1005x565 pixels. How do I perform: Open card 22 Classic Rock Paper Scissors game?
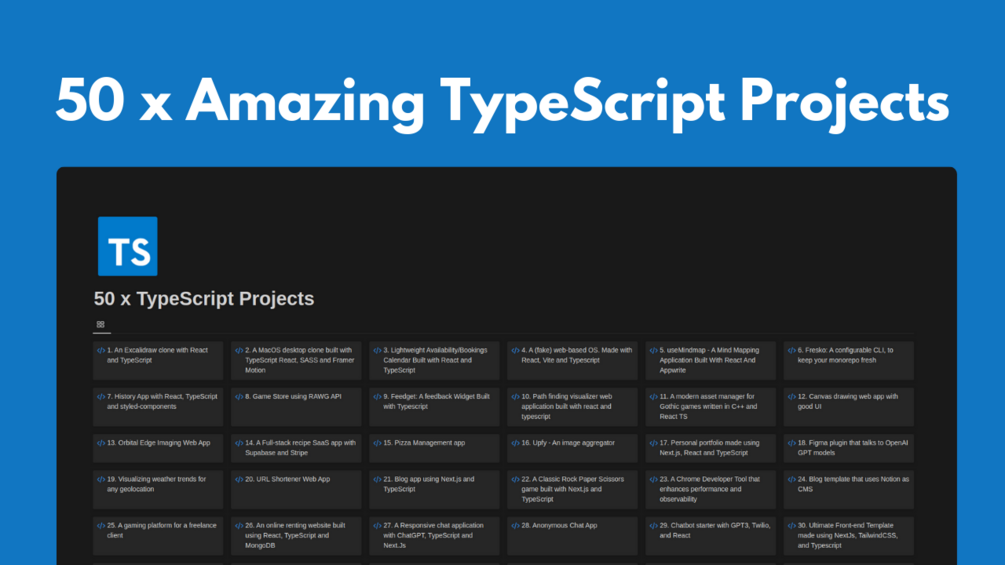pyautogui.click(x=572, y=489)
